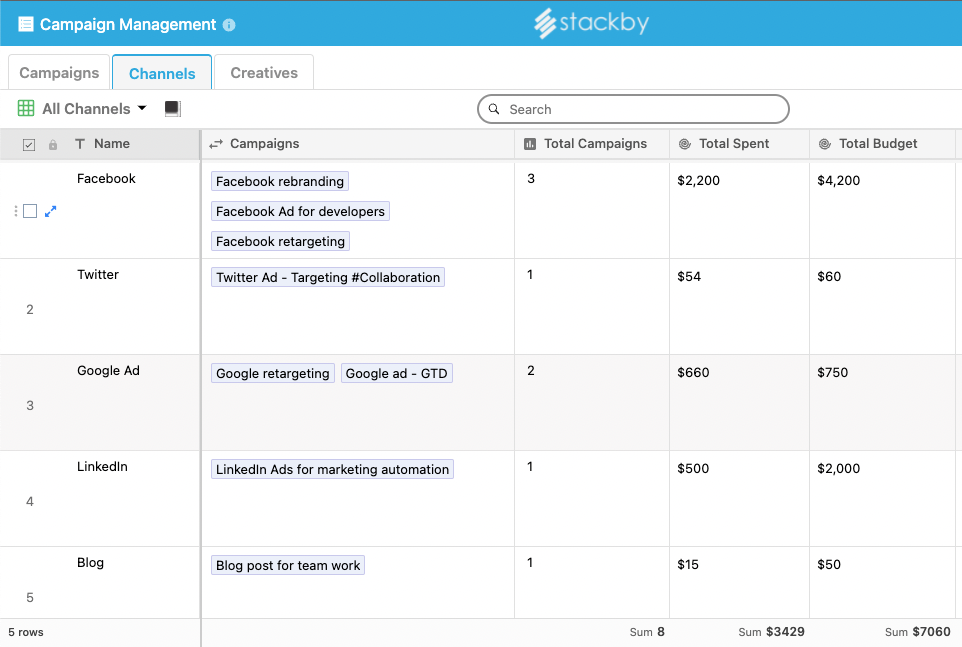Select the Channels tab
Image resolution: width=962 pixels, height=647 pixels.
point(162,73)
